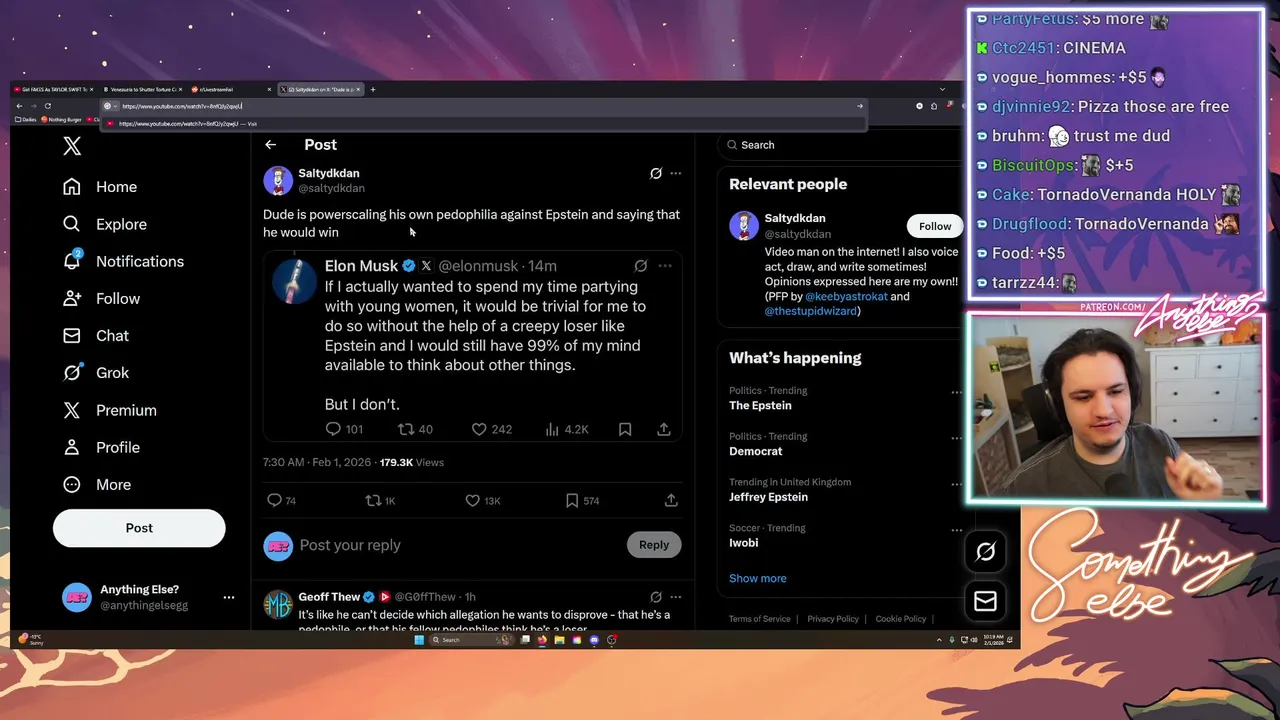This screenshot has height=720, width=1280.
Task: Repost the main post showing 1K reposts
Action: 373,500
